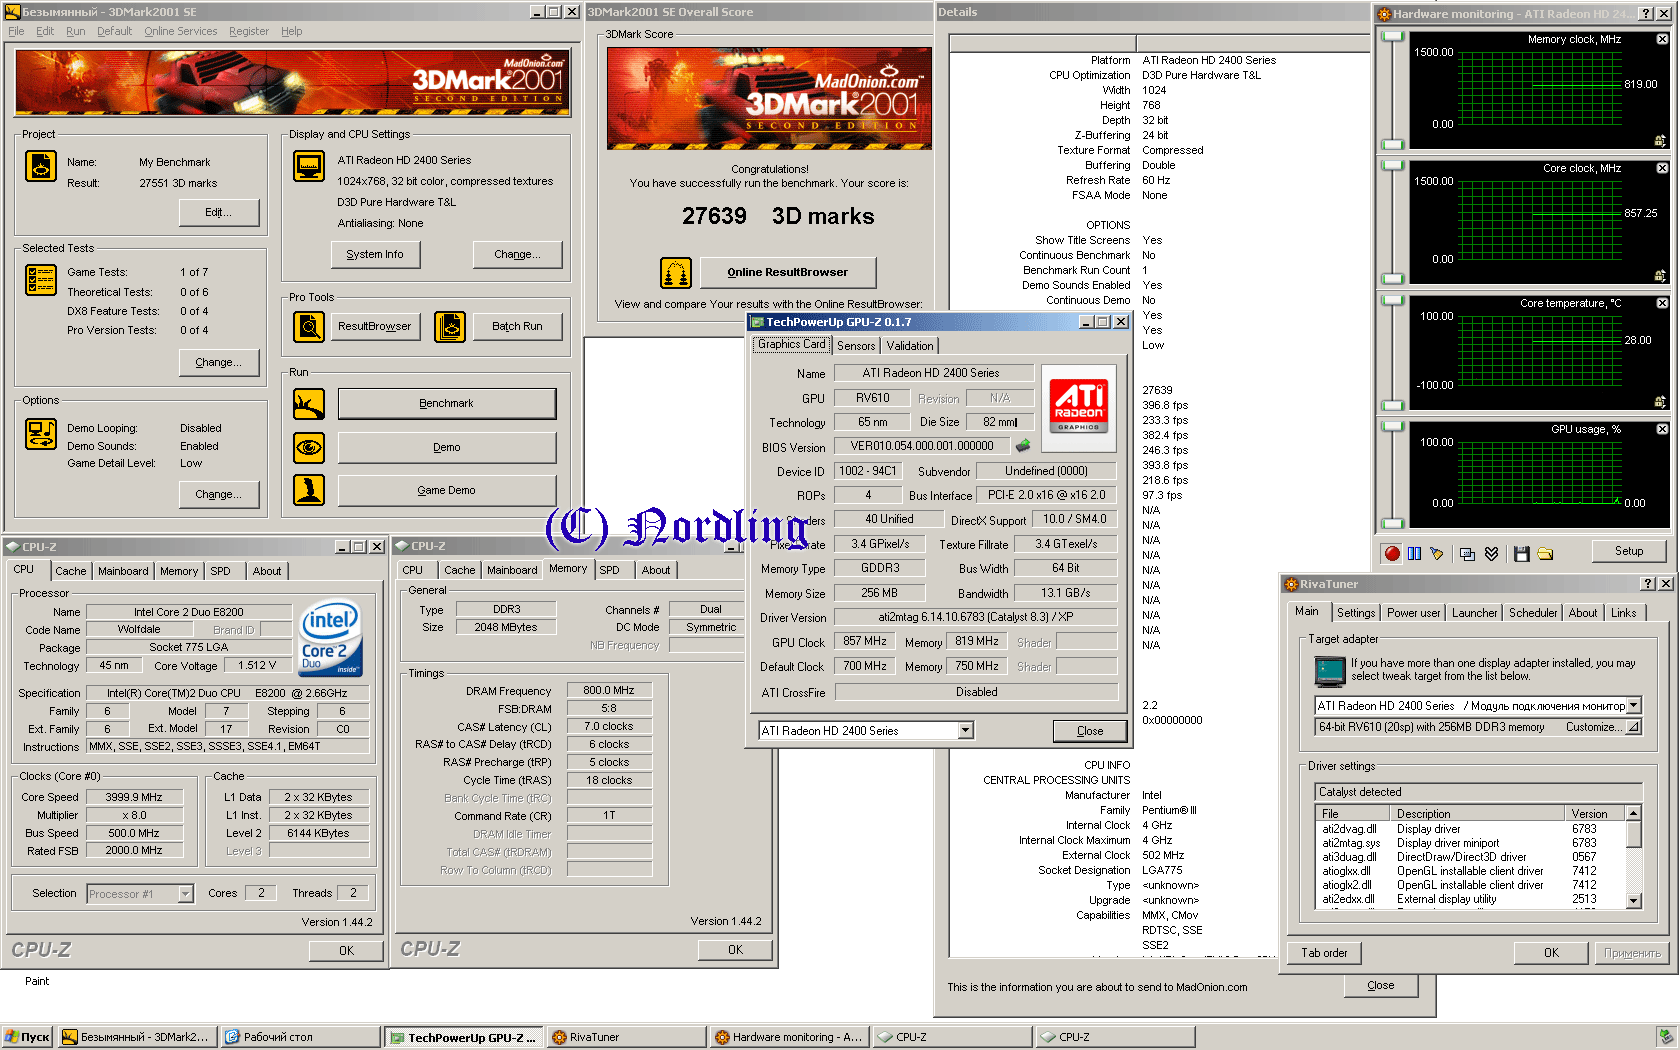The image size is (1680, 1050).
Task: Open the Scheduler tab in RivaTuner
Action: (x=1532, y=613)
